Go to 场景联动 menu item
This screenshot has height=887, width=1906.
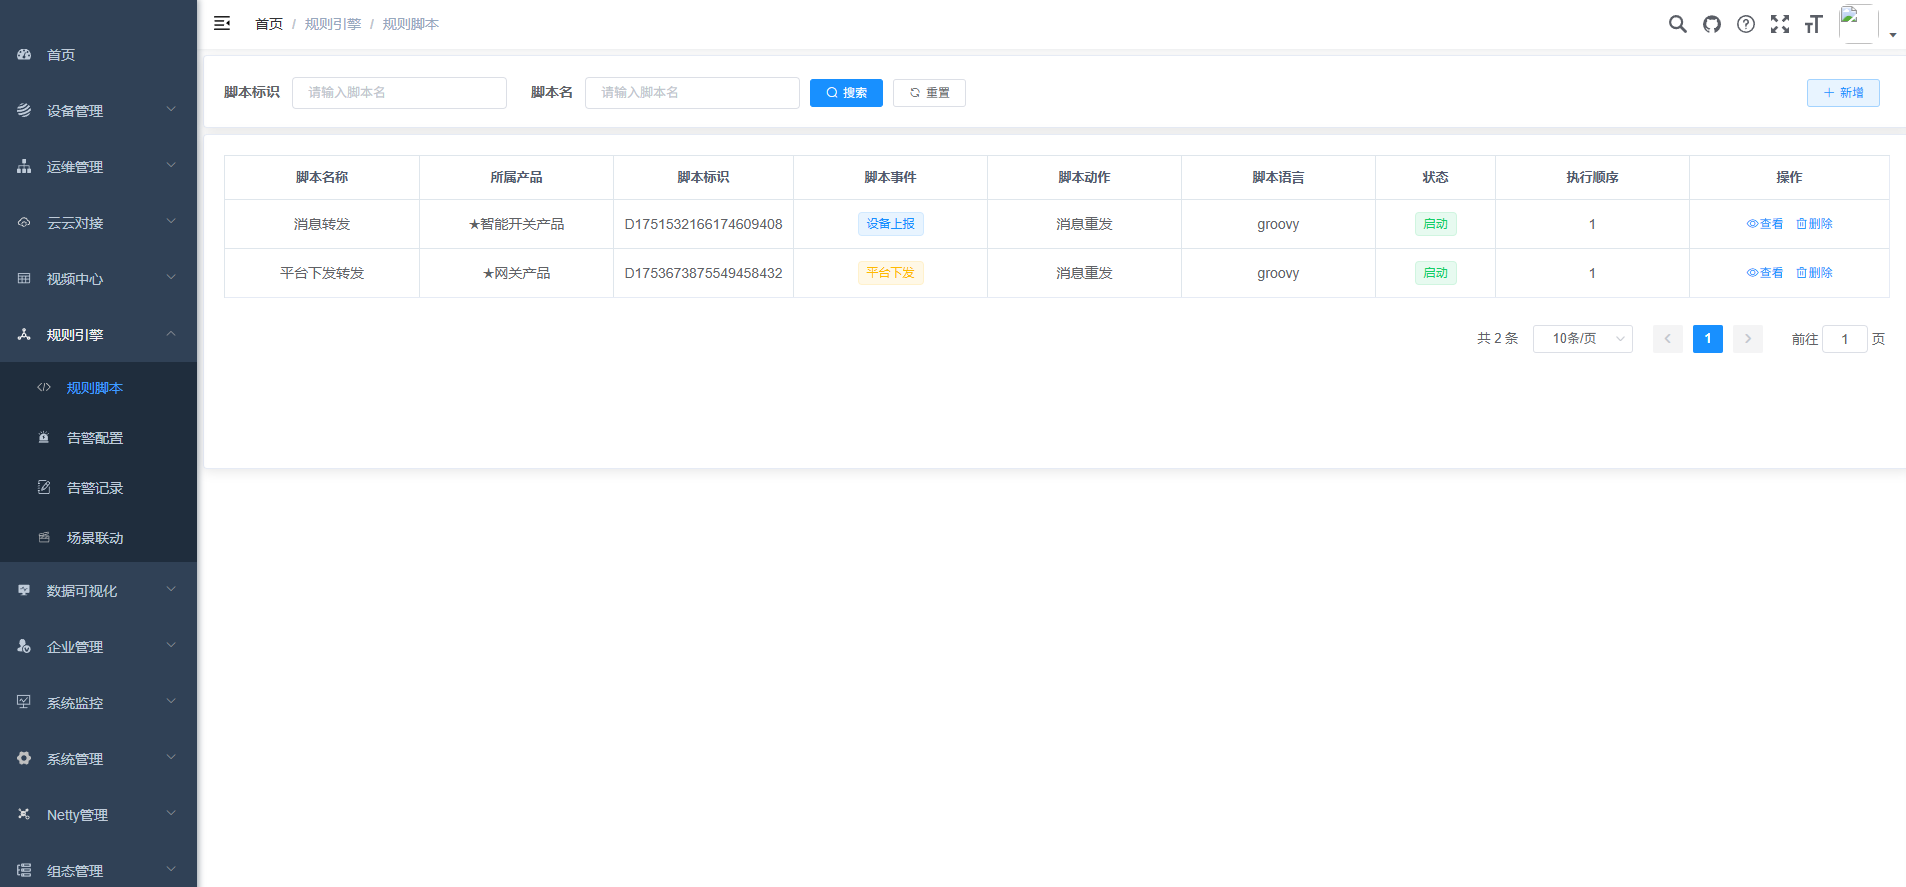click(95, 538)
